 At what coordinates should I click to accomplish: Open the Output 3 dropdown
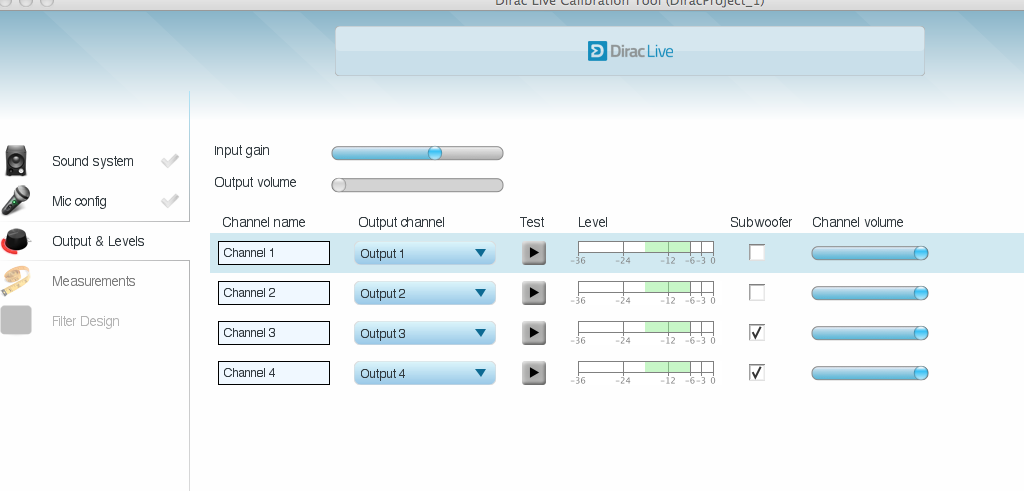(424, 333)
